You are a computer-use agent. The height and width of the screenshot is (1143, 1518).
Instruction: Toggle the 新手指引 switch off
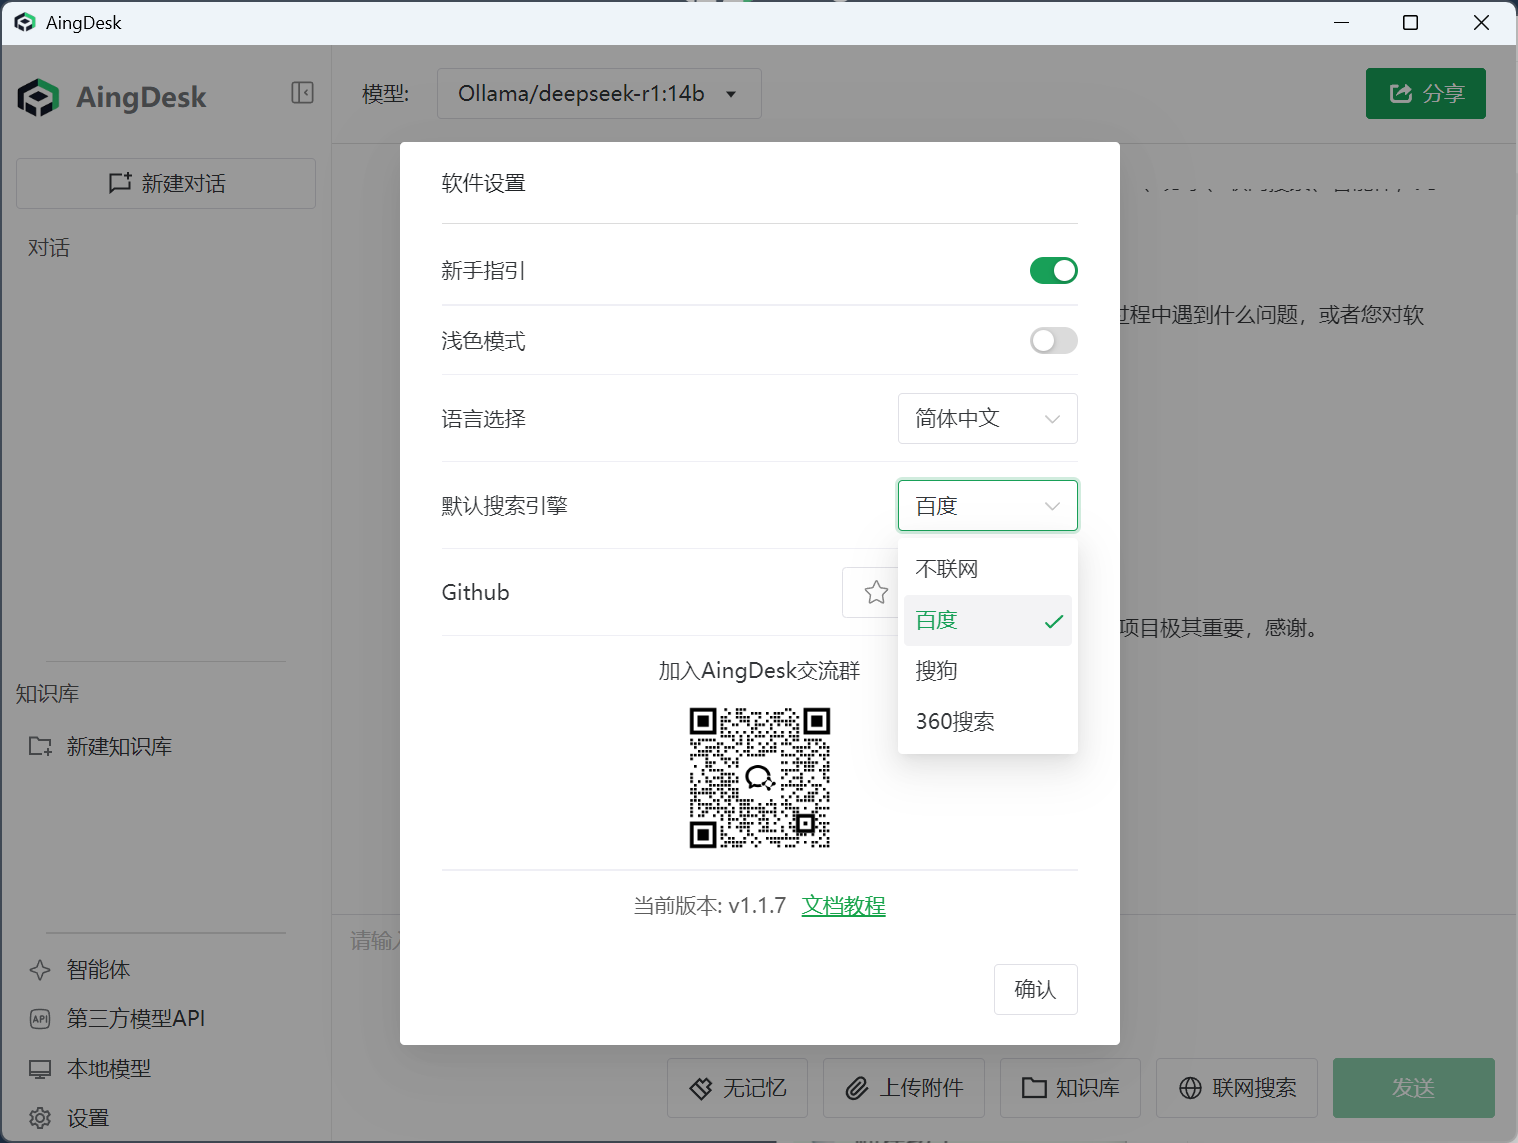coord(1053,270)
